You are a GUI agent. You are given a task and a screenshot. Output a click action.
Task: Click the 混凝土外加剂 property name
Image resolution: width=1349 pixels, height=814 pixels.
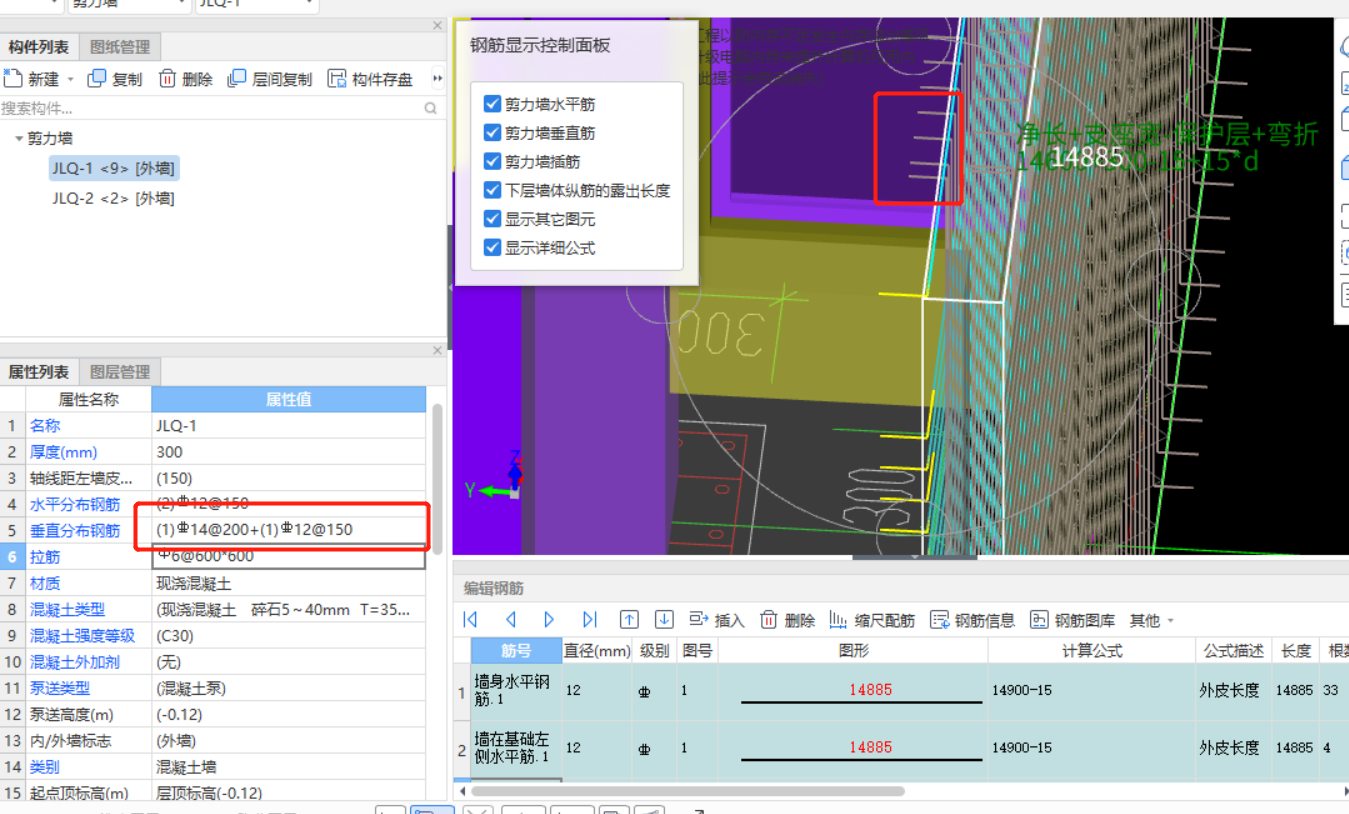pyautogui.click(x=75, y=662)
